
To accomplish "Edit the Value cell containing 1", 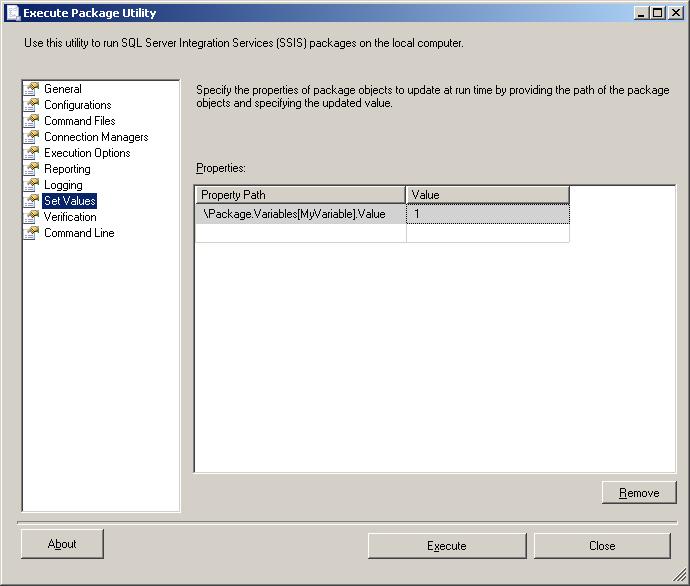I will pyautogui.click(x=488, y=214).
